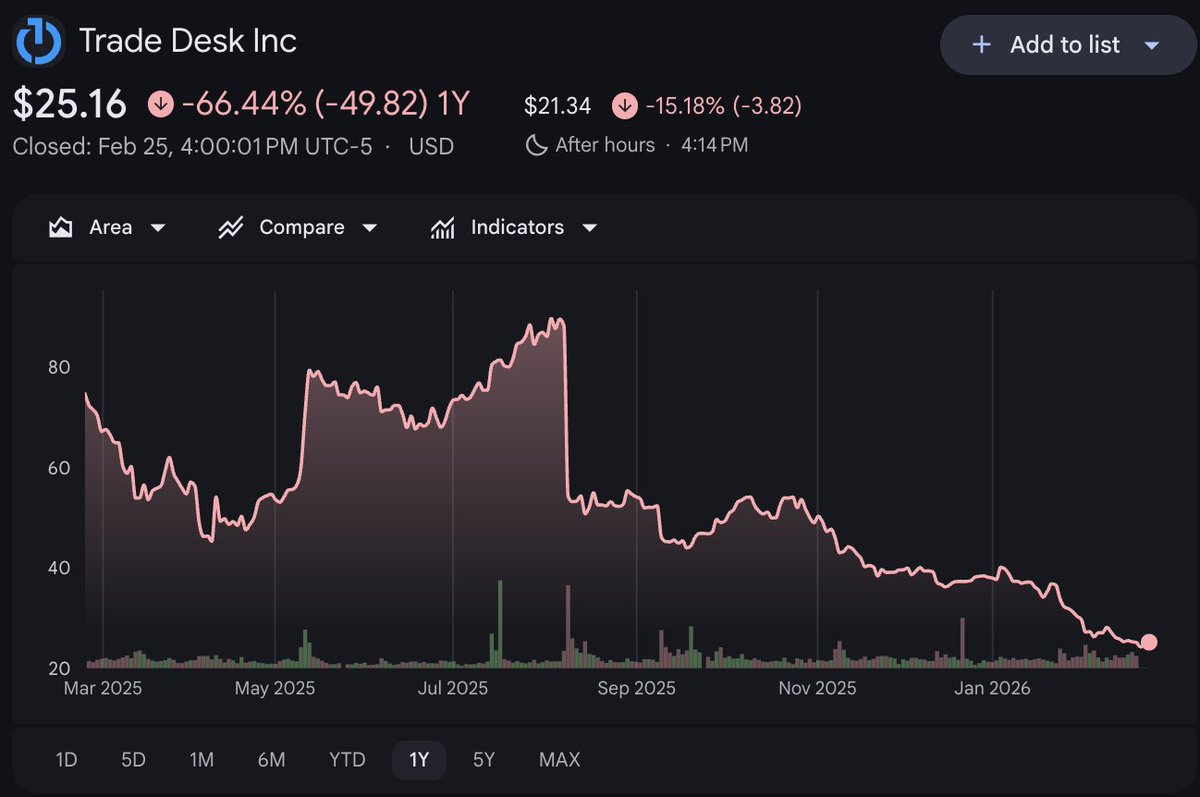Click the Sep 2025 axis label

(x=637, y=688)
